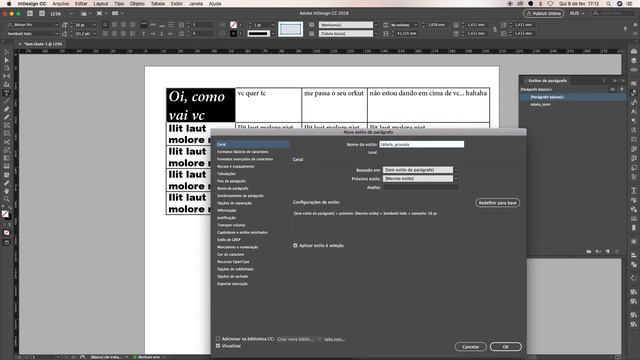Viewport: 640px width, 360px height.
Task: Select the Selection tool in toolbox
Action: tap(6, 53)
